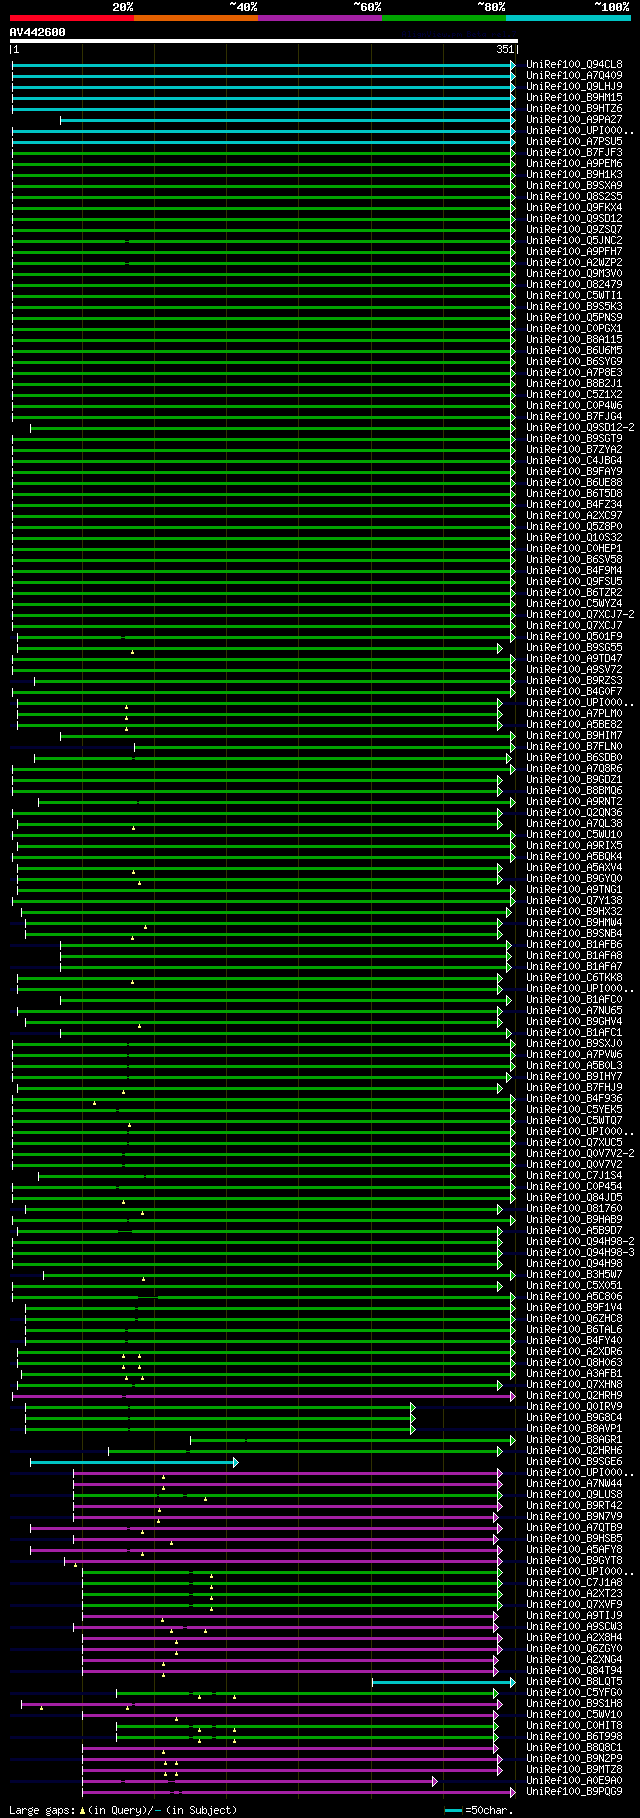Select hit UniRef100_Q2HRH9
Image resolution: width=640 pixels, height=1818 pixels.
tap(574, 1396)
